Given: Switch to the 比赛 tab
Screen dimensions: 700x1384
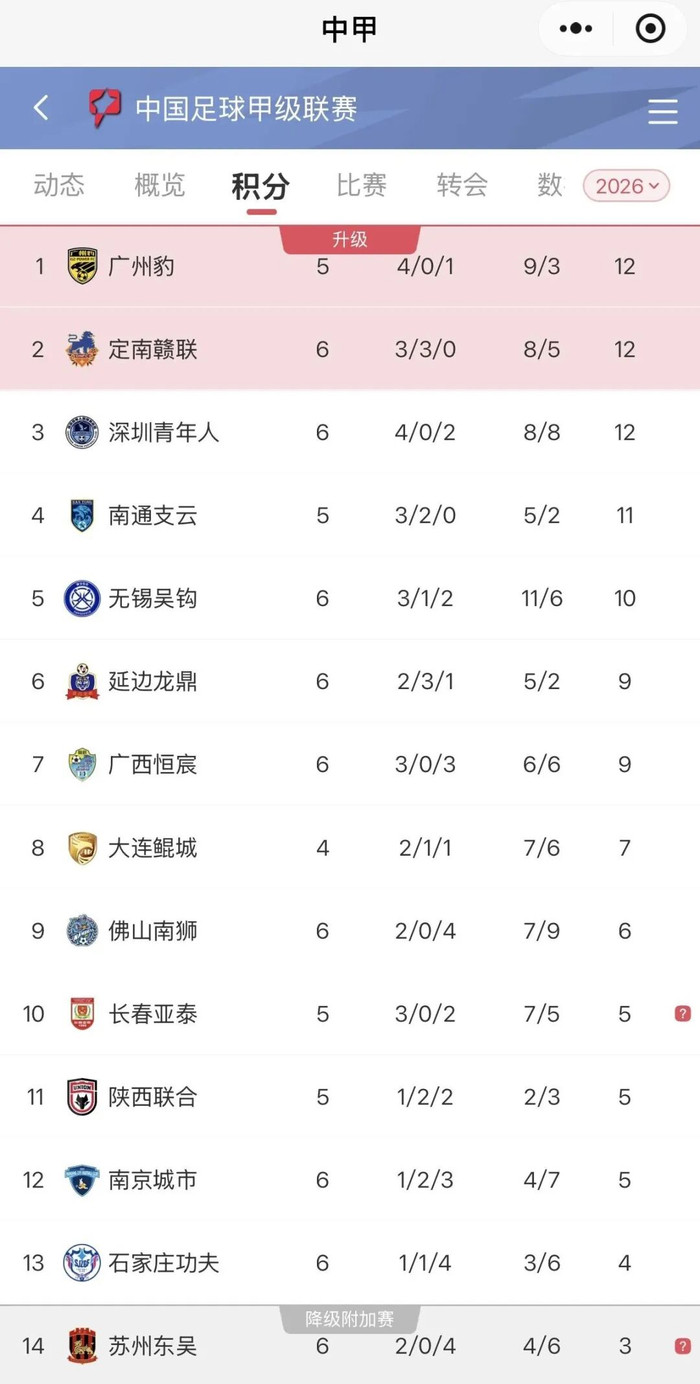Looking at the screenshot, I should pos(361,185).
